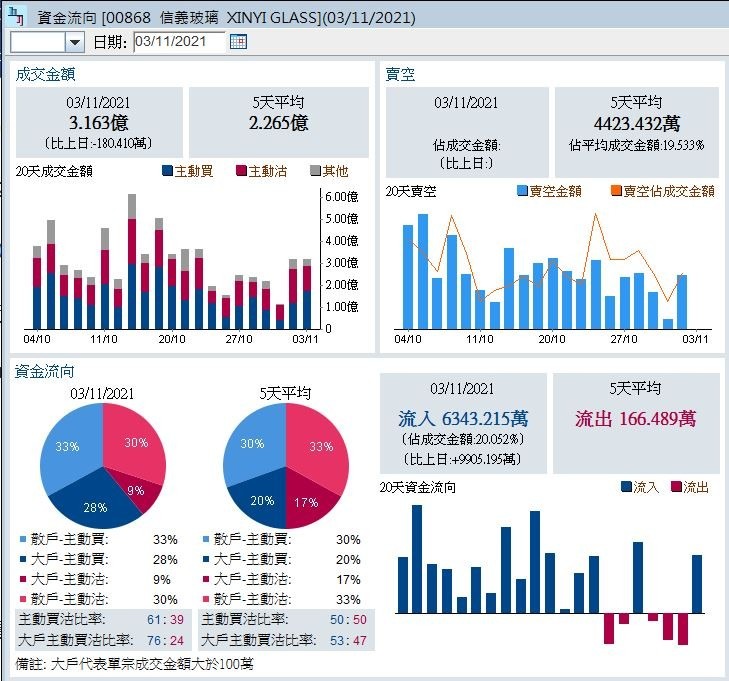Click the 主動買 legend swatch
Image resolution: width=729 pixels, height=681 pixels.
[167, 171]
